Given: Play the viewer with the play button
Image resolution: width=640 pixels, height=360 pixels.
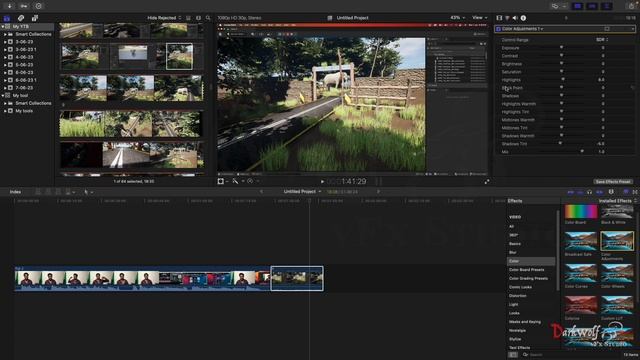Looking at the screenshot, I should tap(322, 182).
